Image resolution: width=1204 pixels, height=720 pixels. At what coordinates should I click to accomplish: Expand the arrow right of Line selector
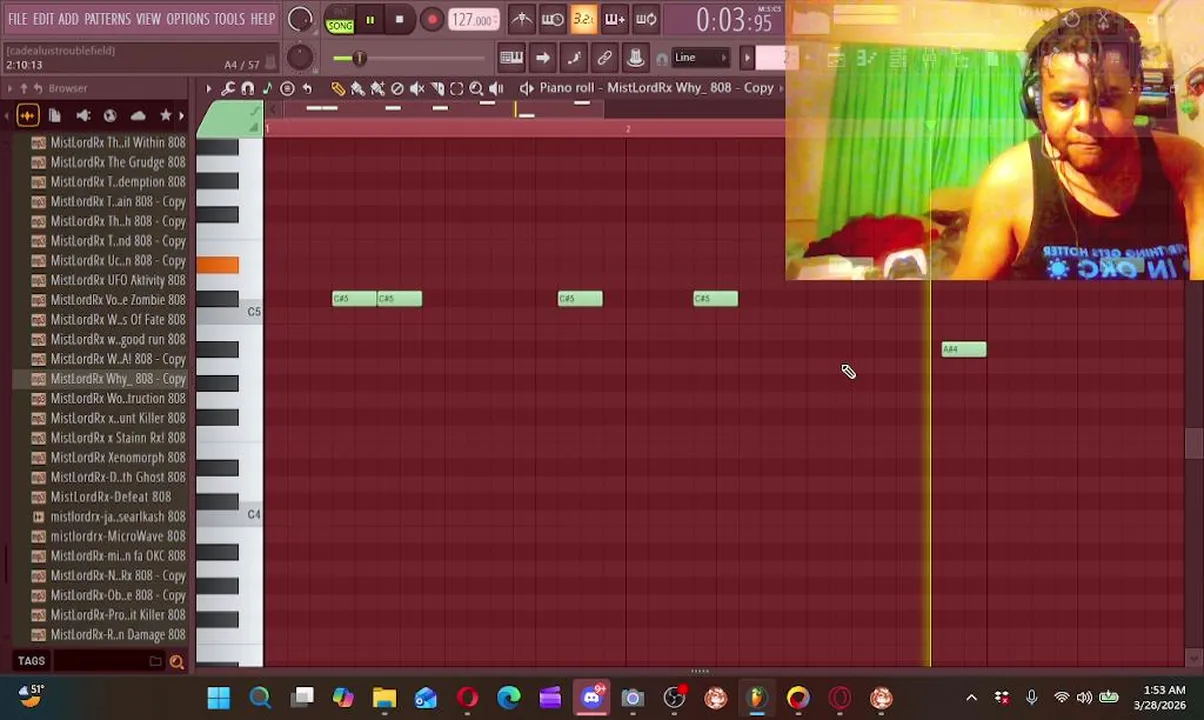pos(747,58)
